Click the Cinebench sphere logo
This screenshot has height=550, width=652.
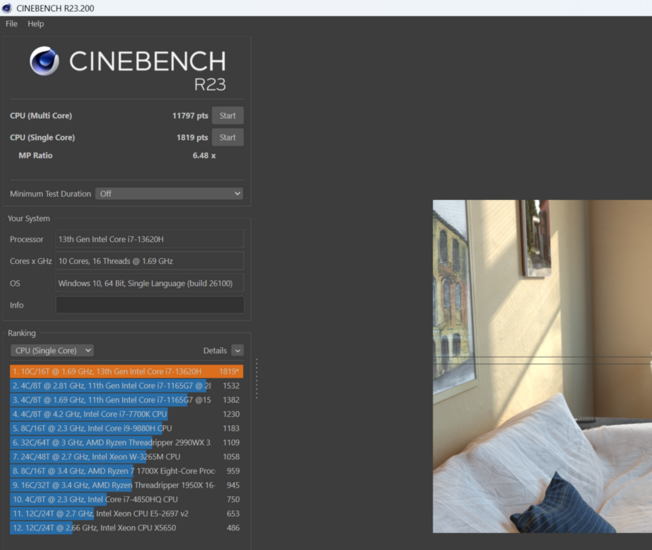pyautogui.click(x=44, y=62)
